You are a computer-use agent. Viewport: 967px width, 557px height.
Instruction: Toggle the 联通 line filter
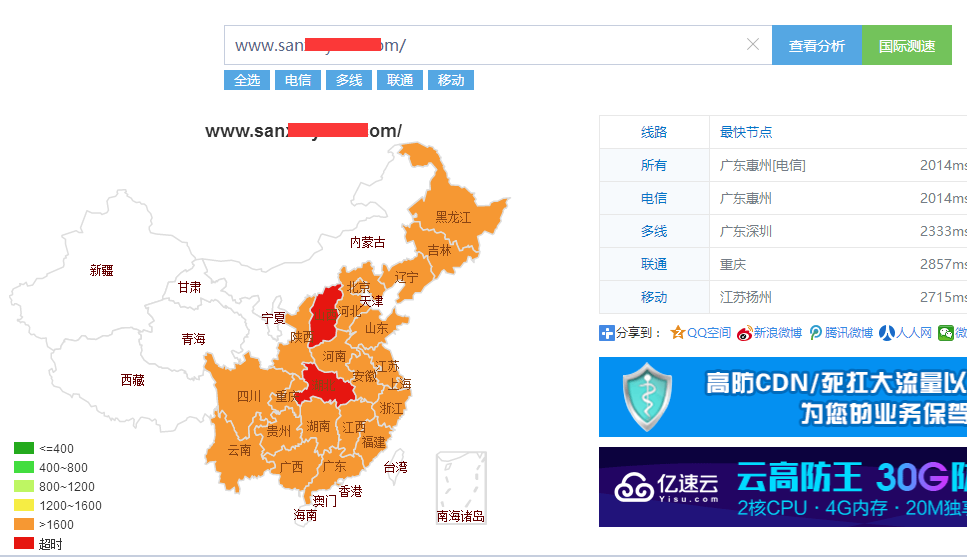tap(400, 80)
